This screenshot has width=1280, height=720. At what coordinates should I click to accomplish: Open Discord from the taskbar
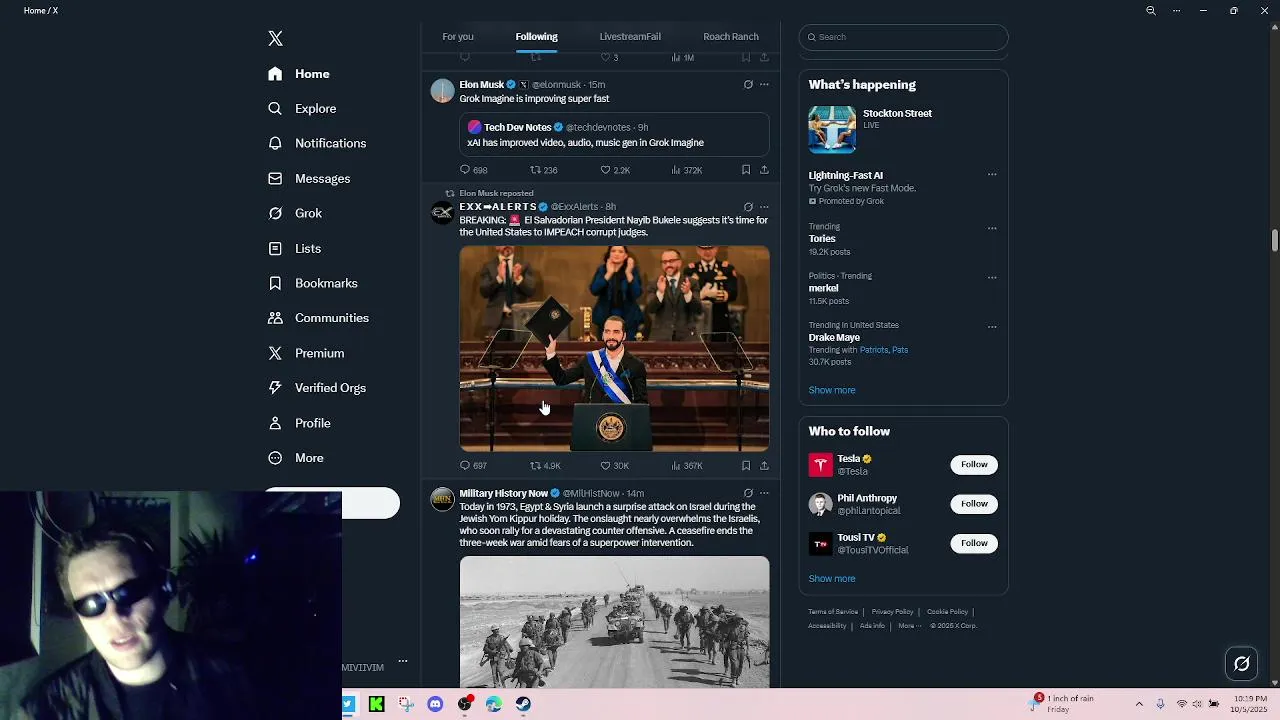(x=435, y=704)
